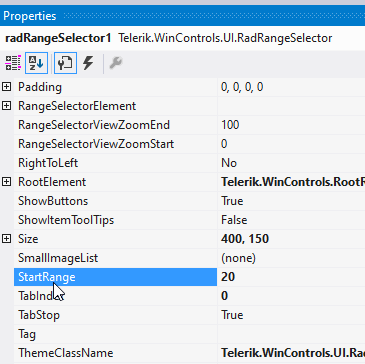Viewport: 365px width, 364px height.
Task: Switch to Categorized view icon
Action: coord(13,63)
